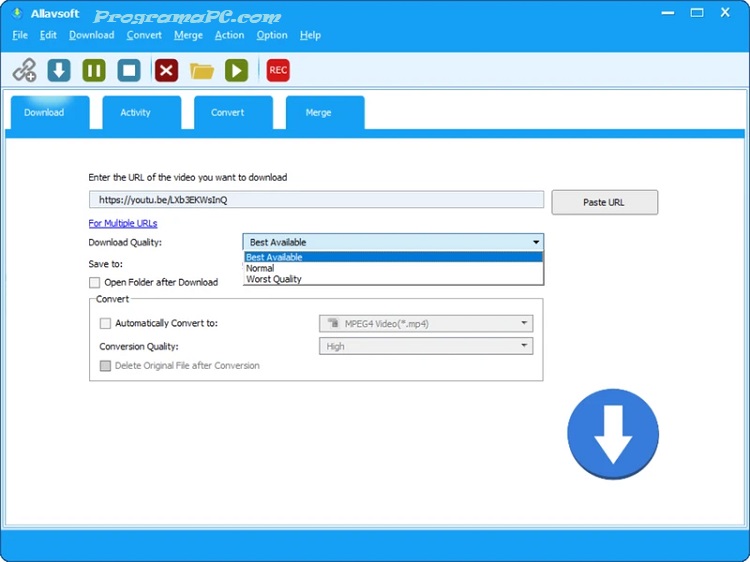This screenshot has height=562, width=750.
Task: Enable Open Folder after Download checkbox
Action: 95,283
